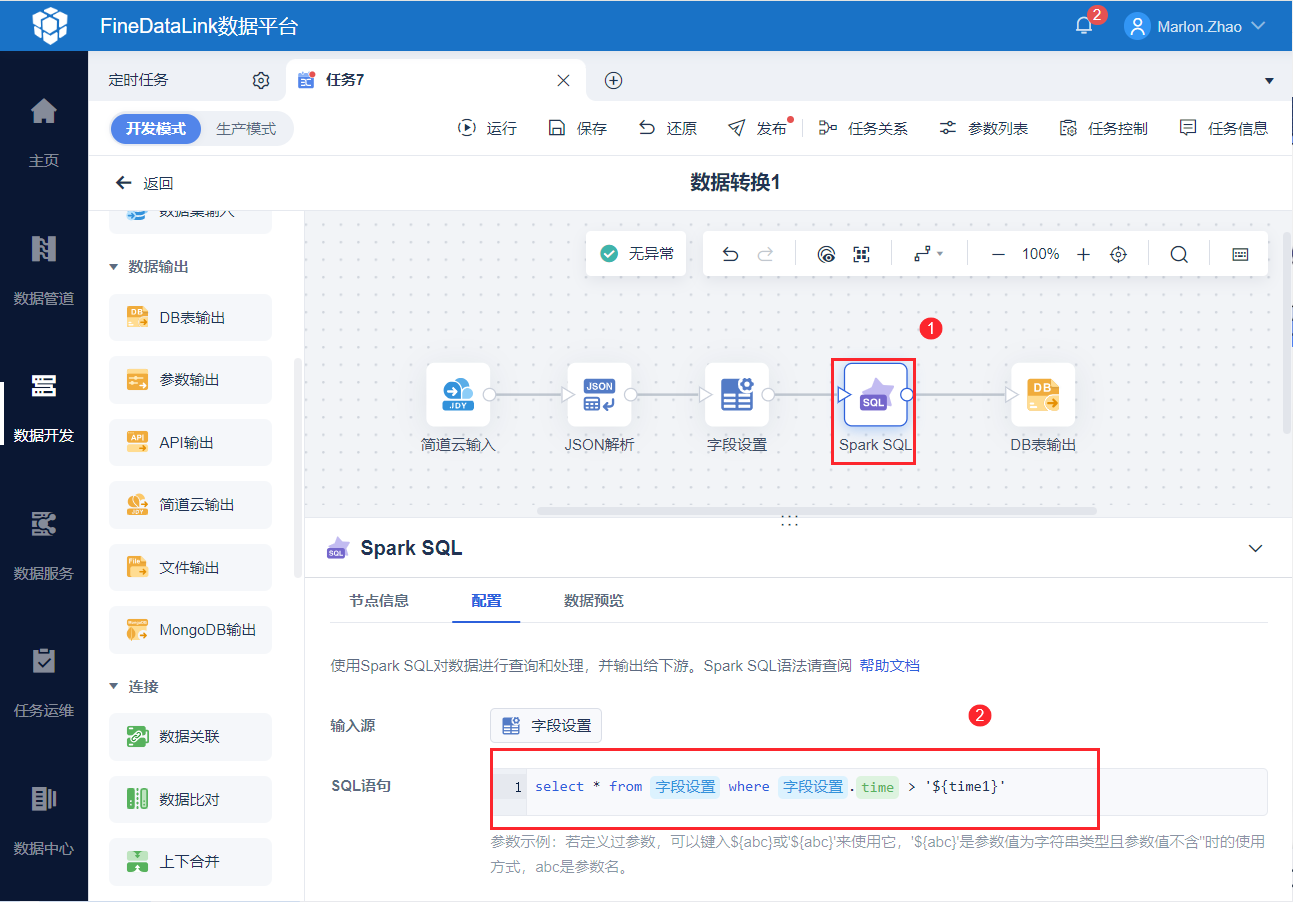The width and height of the screenshot is (1293, 902).
Task: Toggle the eye preview icon in canvas toolbar
Action: pyautogui.click(x=826, y=254)
